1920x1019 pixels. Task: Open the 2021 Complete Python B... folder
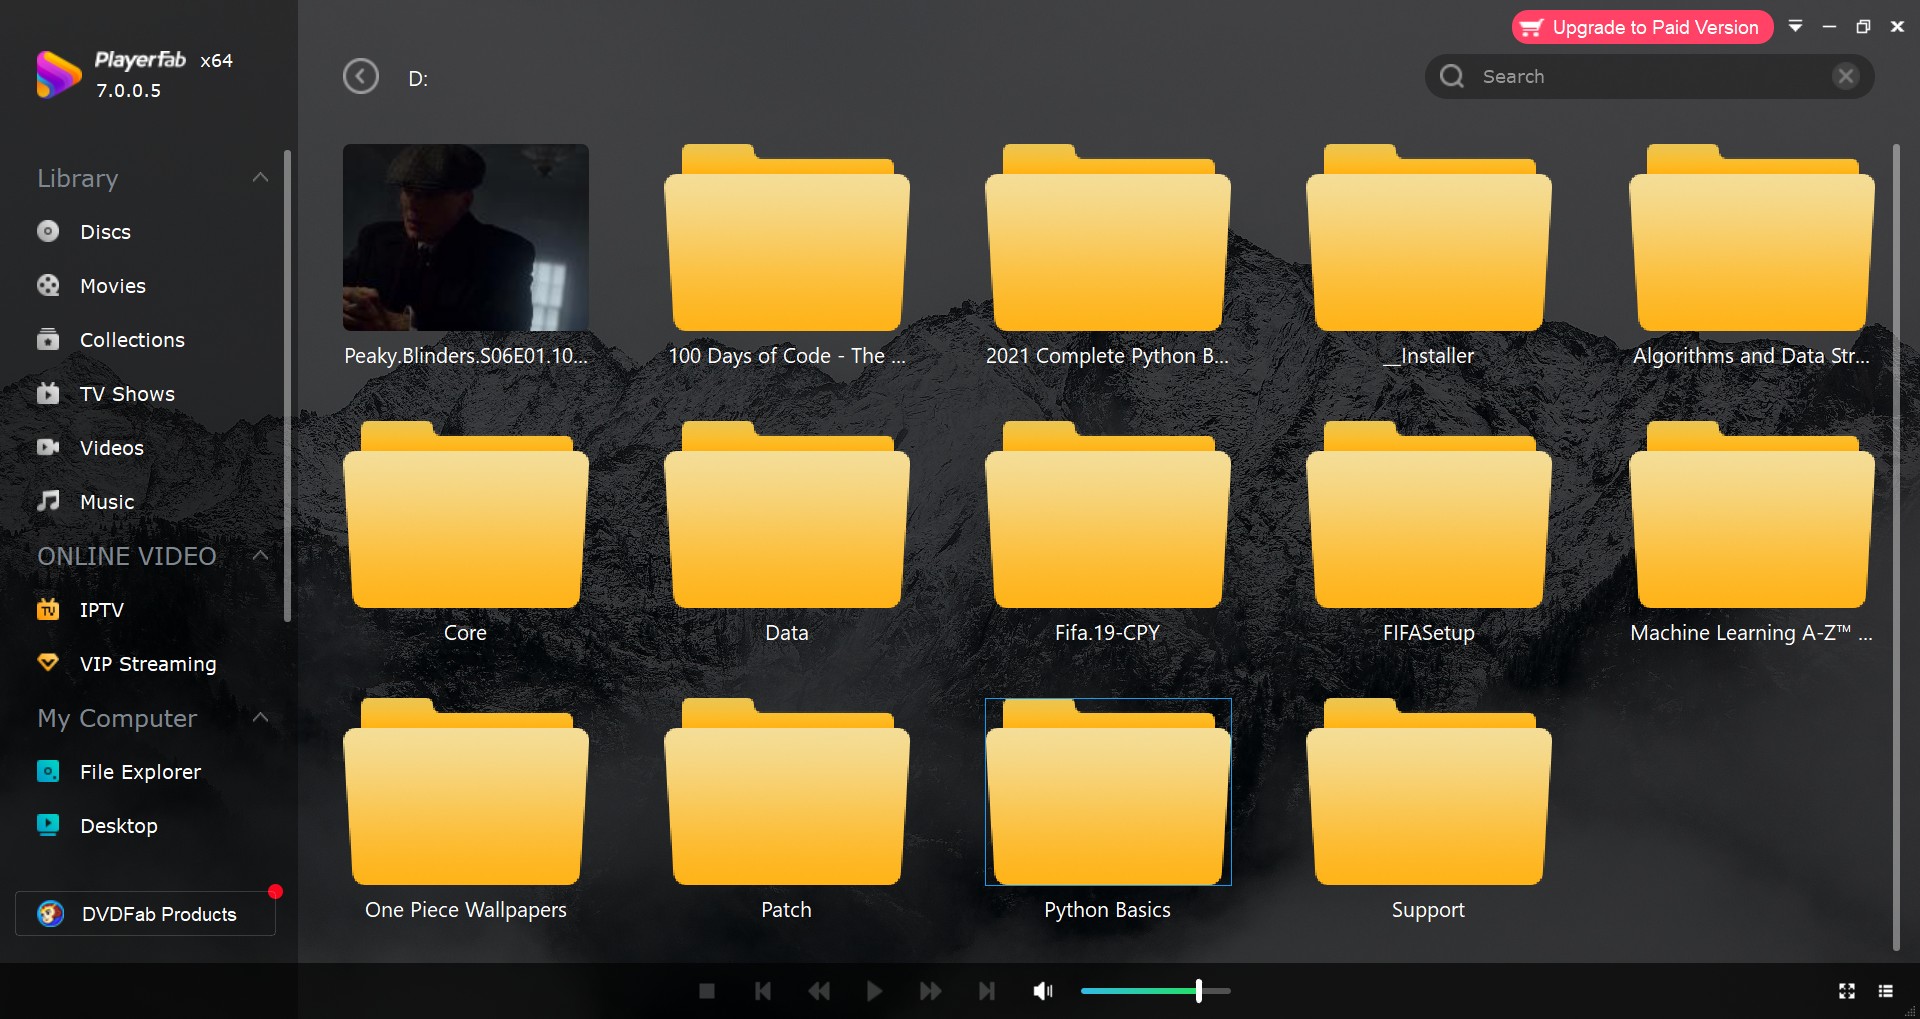click(x=1108, y=237)
